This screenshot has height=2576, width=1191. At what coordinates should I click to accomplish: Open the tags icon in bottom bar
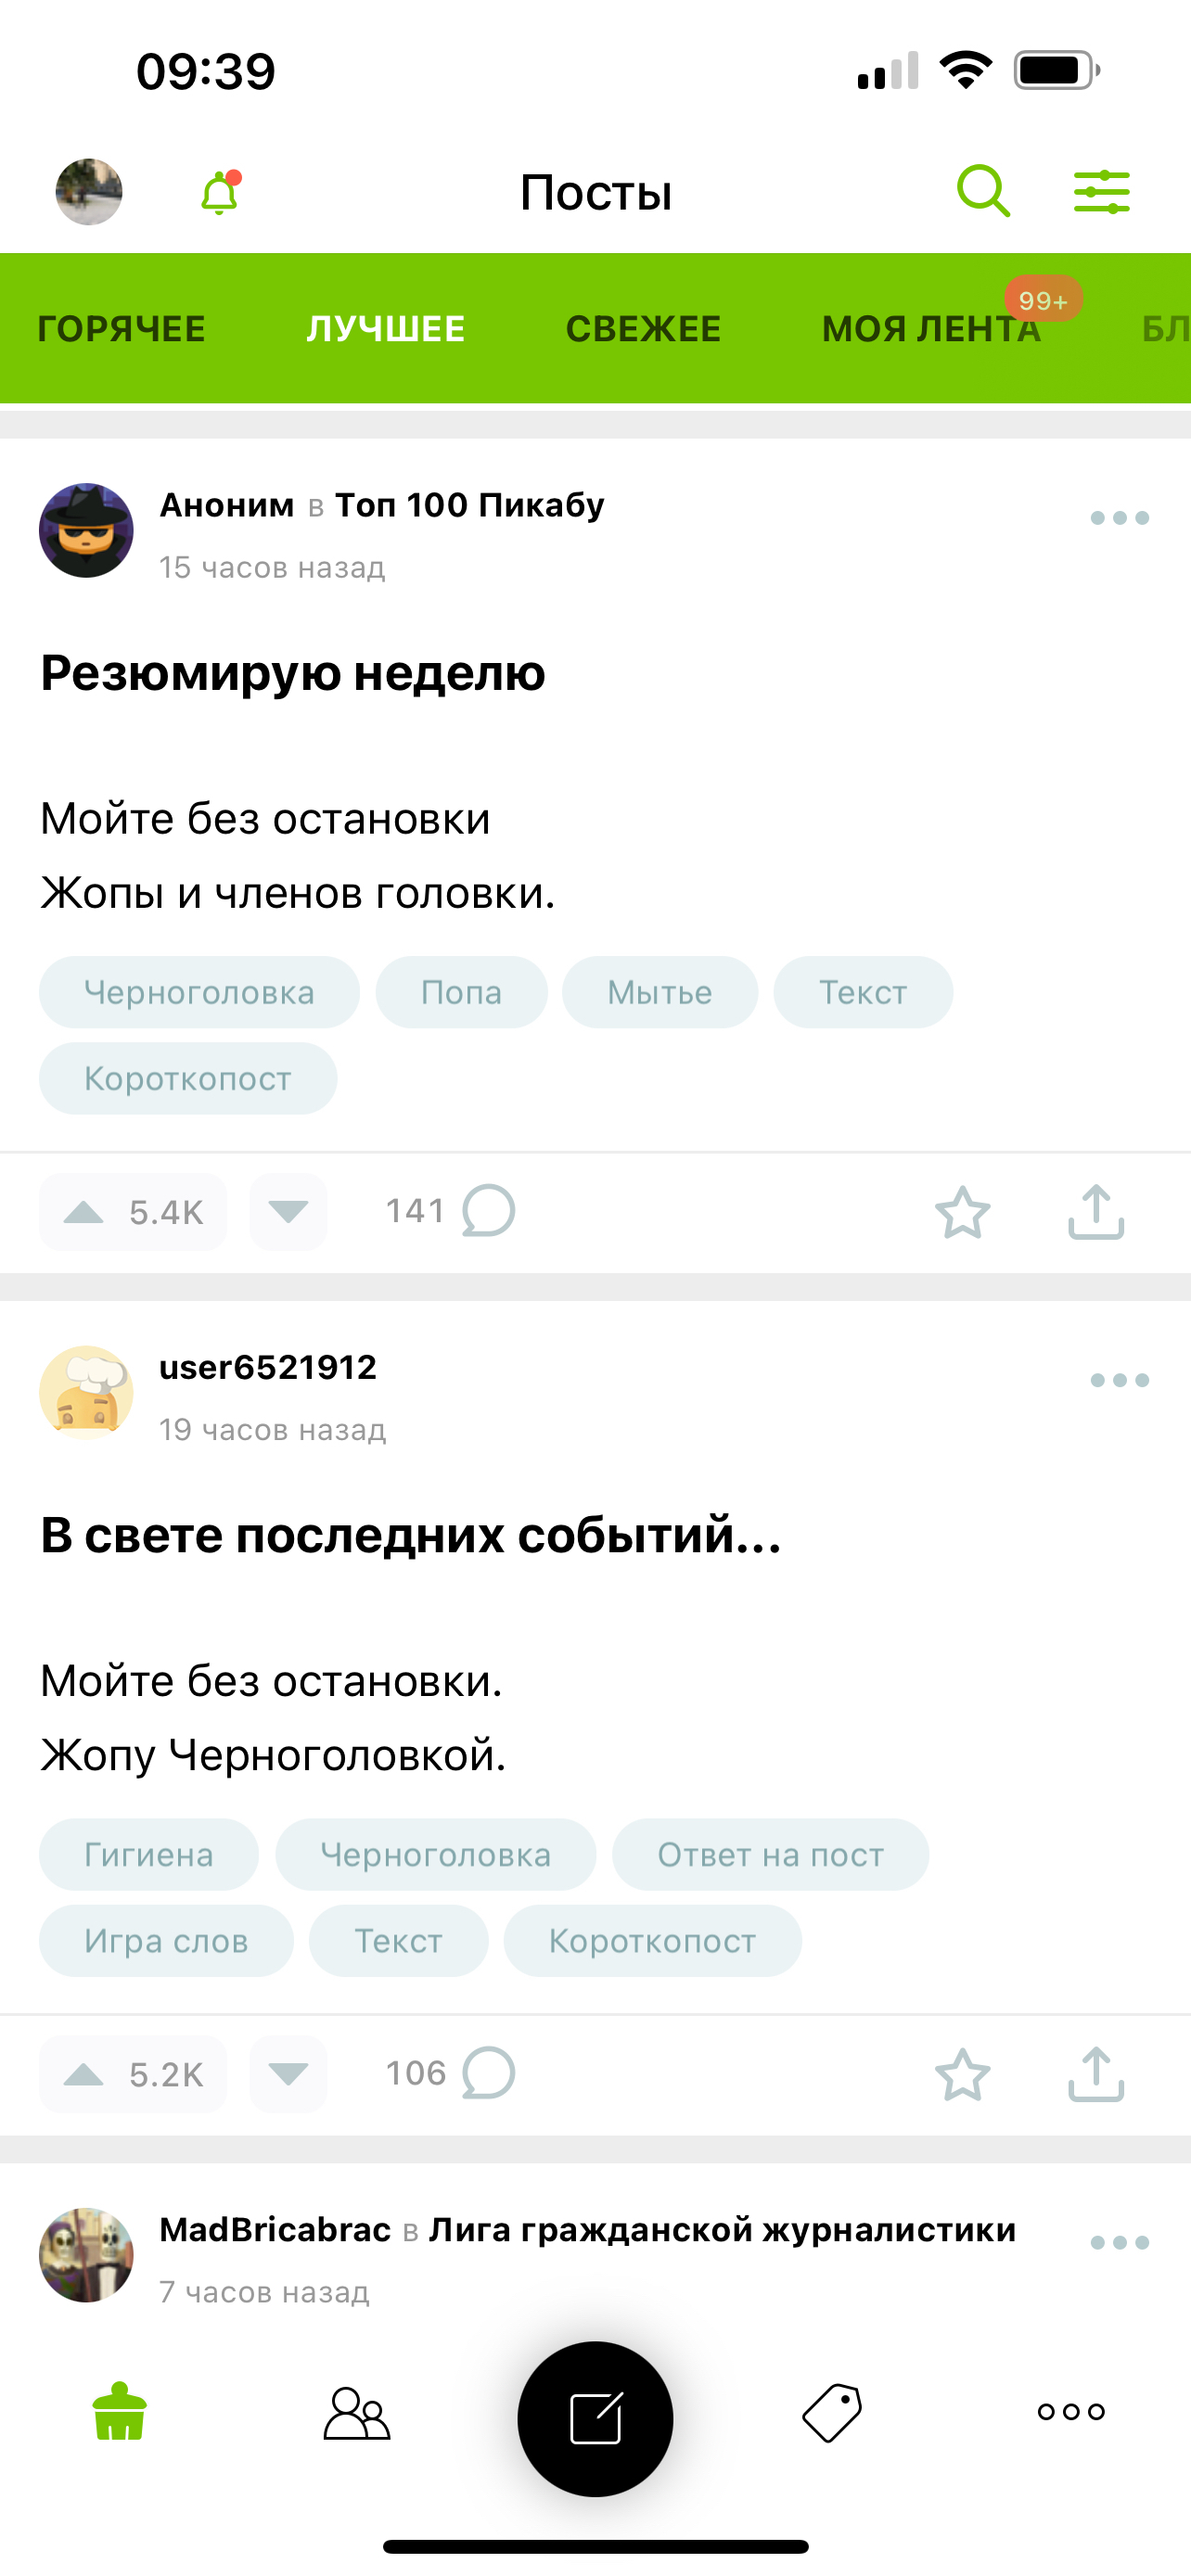pos(832,2413)
